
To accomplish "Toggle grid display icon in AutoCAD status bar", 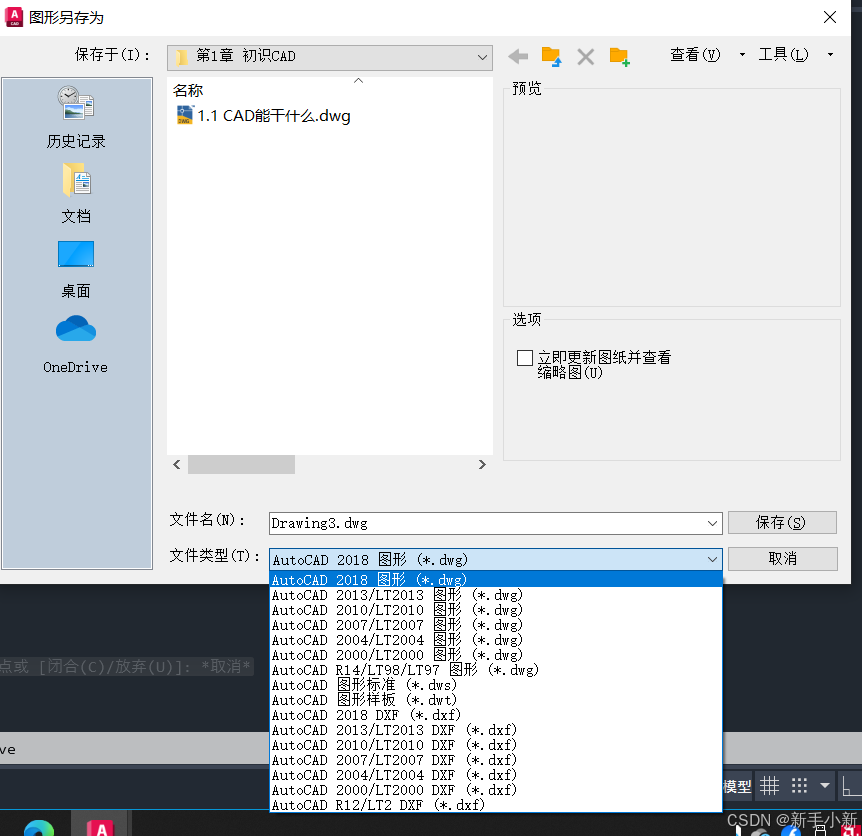I will [769, 786].
